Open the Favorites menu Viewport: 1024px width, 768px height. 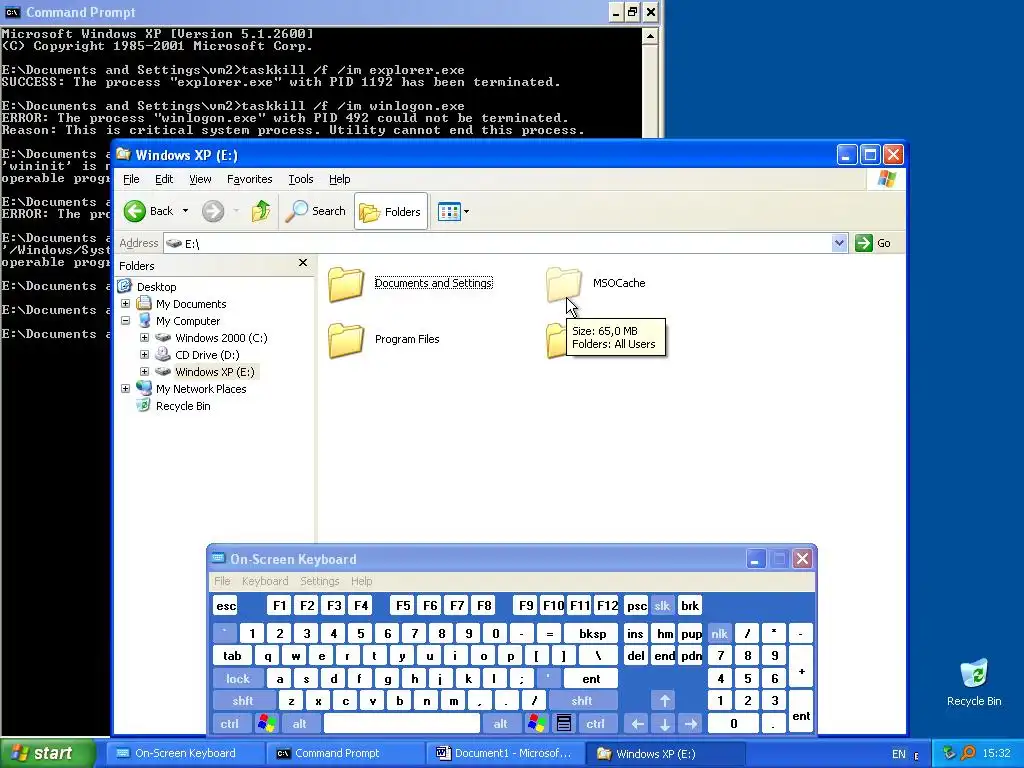(249, 179)
